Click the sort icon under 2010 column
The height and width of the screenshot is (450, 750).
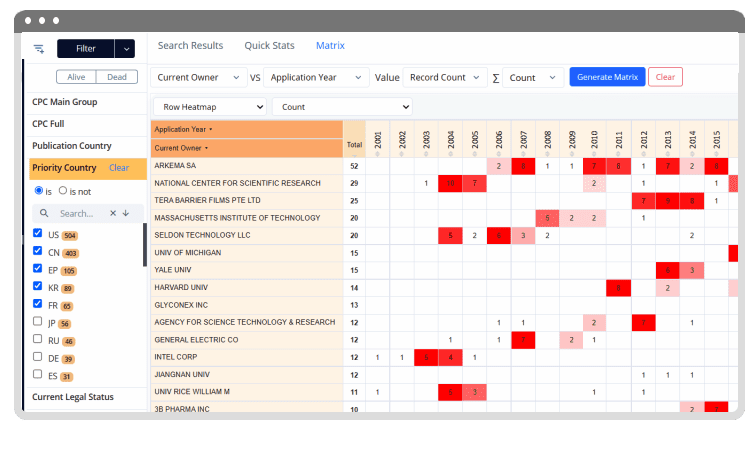coord(595,154)
